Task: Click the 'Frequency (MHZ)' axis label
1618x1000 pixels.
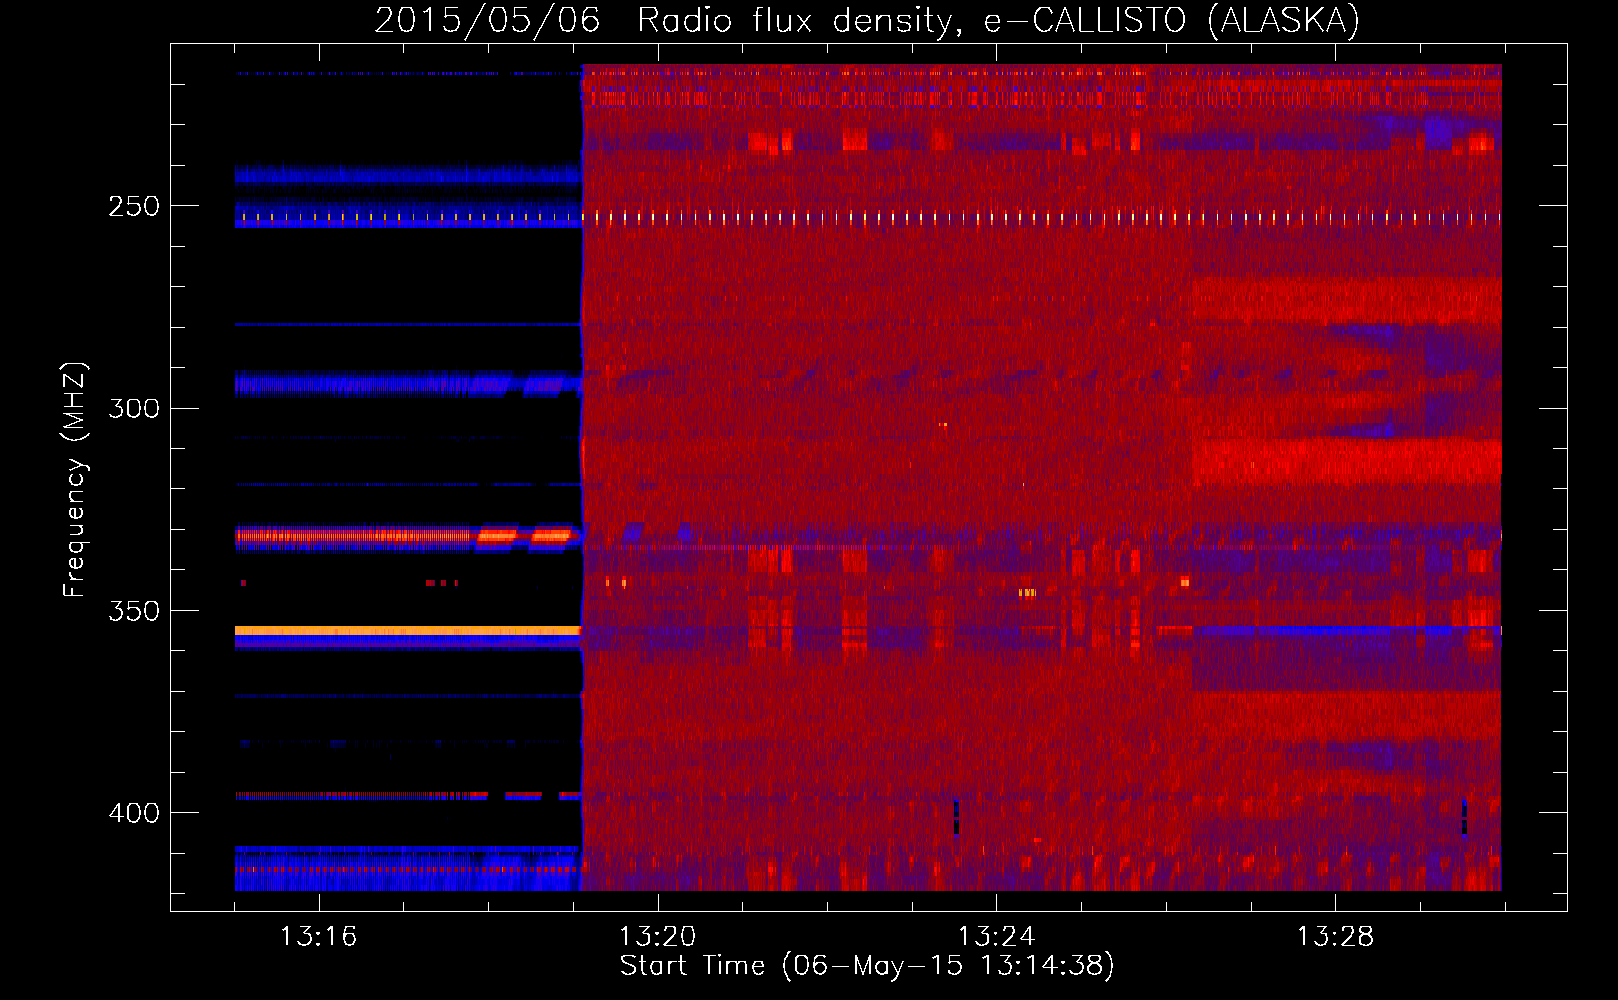Action: (76, 479)
